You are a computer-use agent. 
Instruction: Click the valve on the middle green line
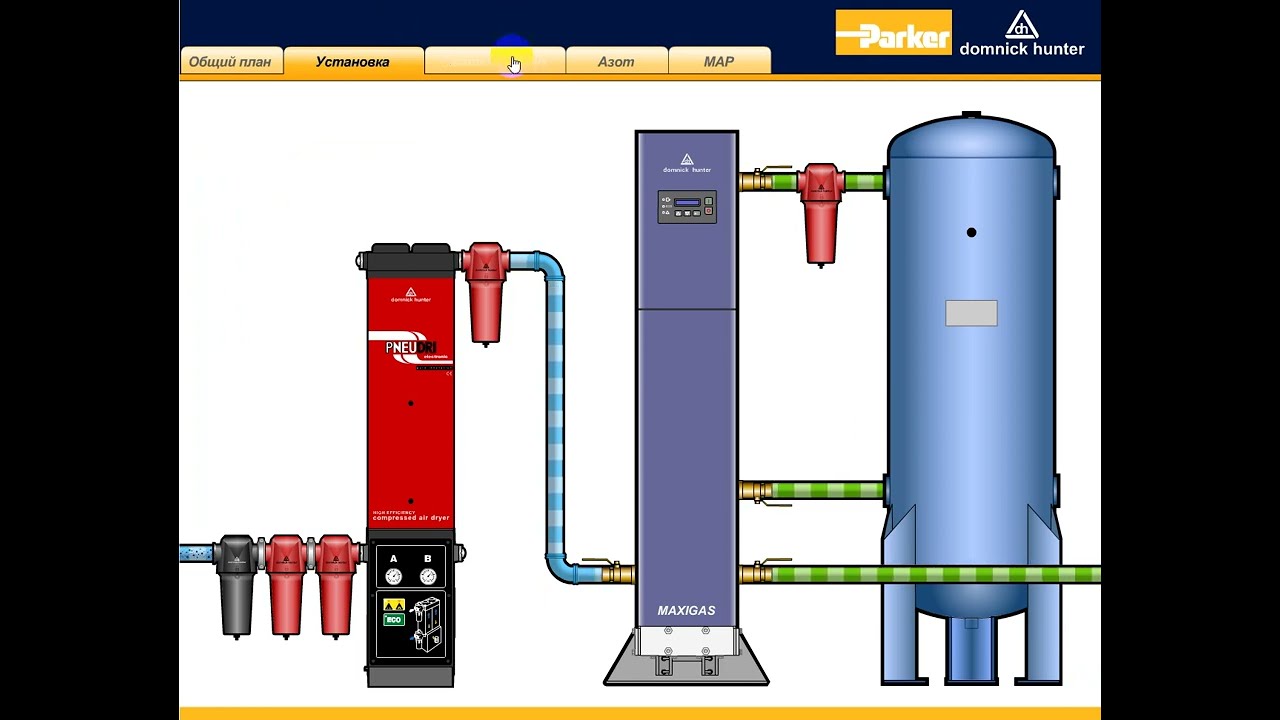click(x=765, y=491)
